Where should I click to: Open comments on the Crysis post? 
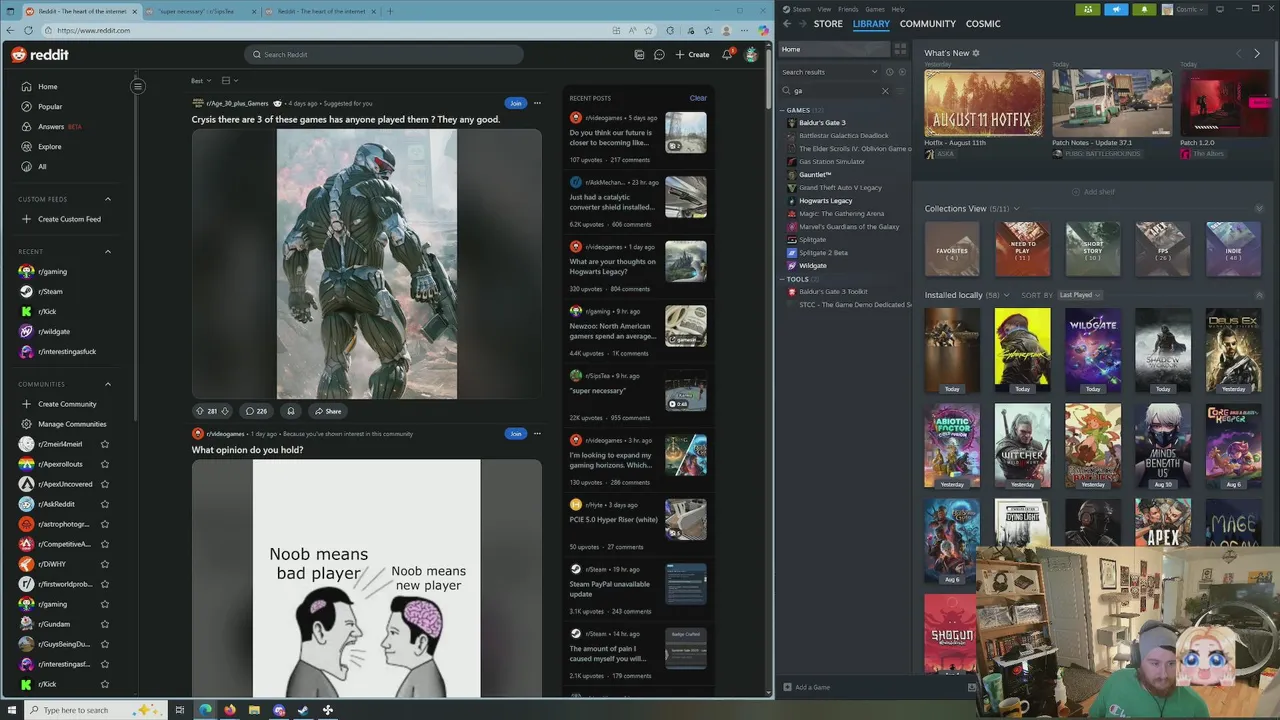[x=256, y=411]
